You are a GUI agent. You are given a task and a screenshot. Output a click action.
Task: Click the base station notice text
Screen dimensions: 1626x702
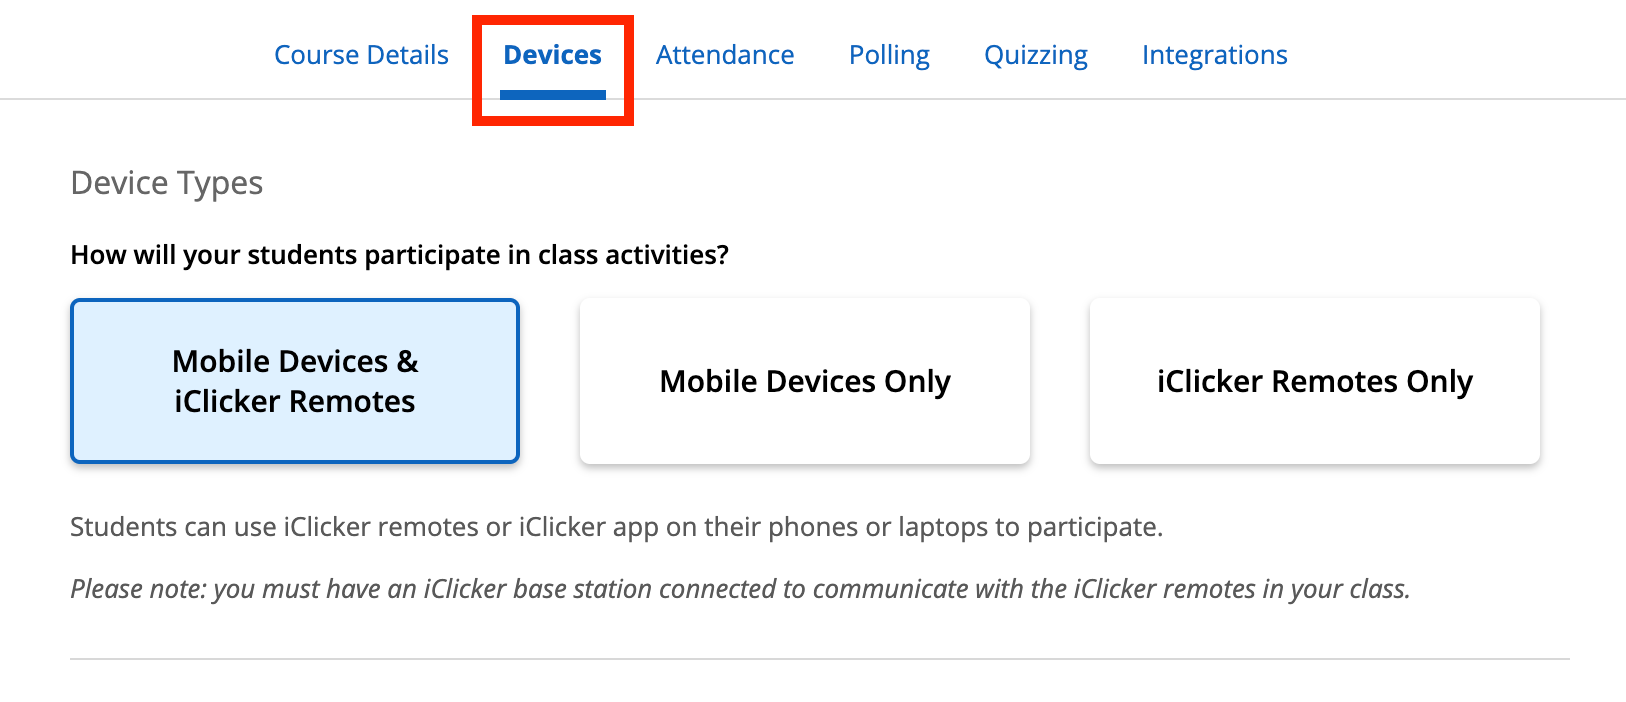coord(741,589)
